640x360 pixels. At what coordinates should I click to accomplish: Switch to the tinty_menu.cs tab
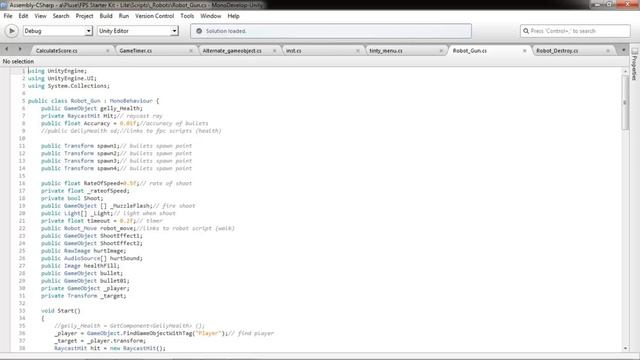click(x=405, y=51)
